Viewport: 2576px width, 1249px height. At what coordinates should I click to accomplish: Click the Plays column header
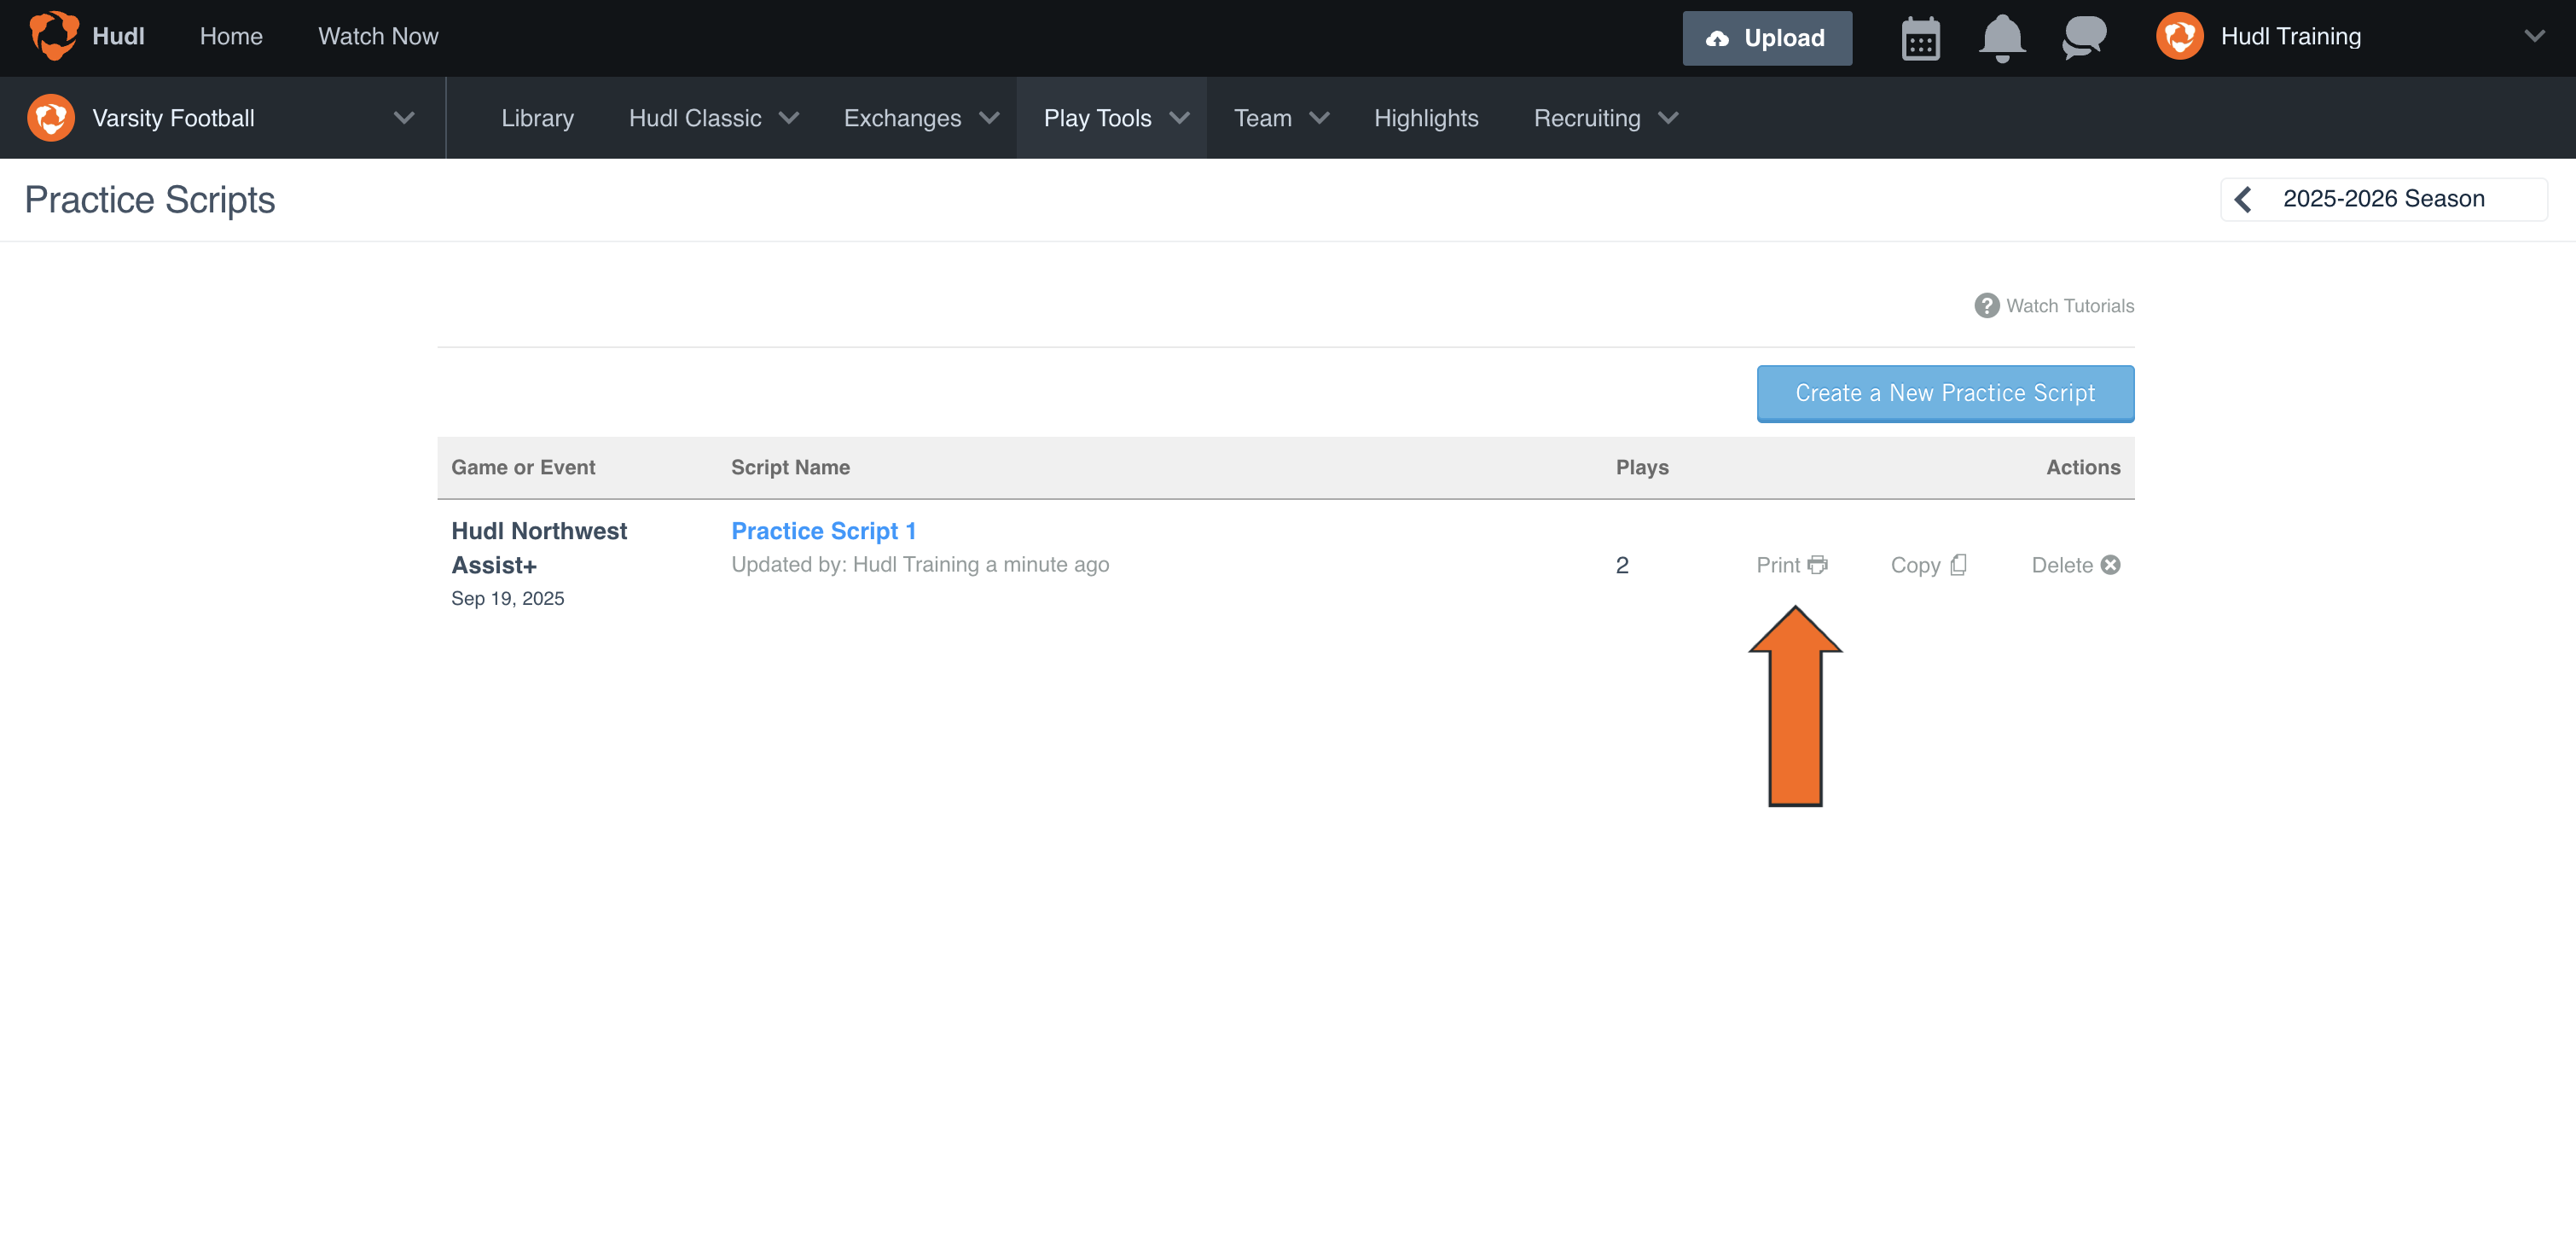(x=1641, y=467)
